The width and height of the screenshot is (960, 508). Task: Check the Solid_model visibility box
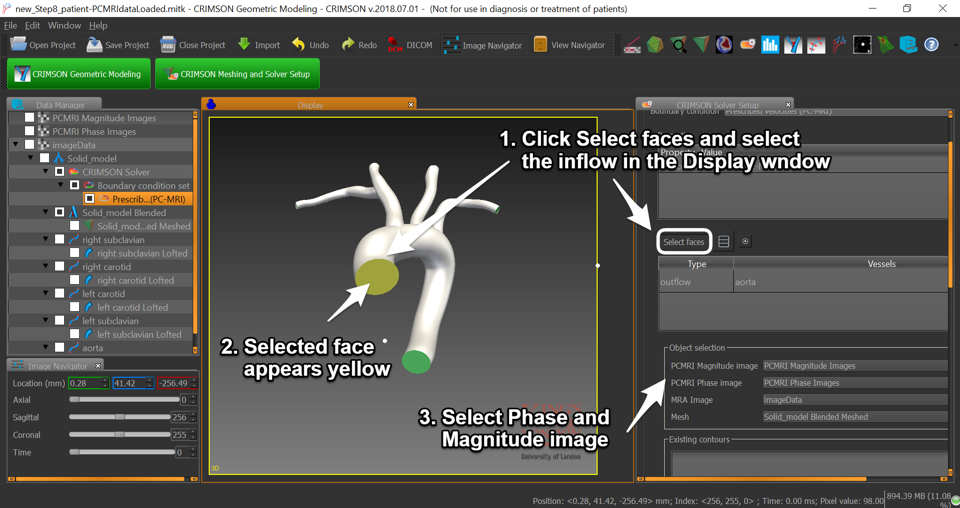click(x=45, y=158)
